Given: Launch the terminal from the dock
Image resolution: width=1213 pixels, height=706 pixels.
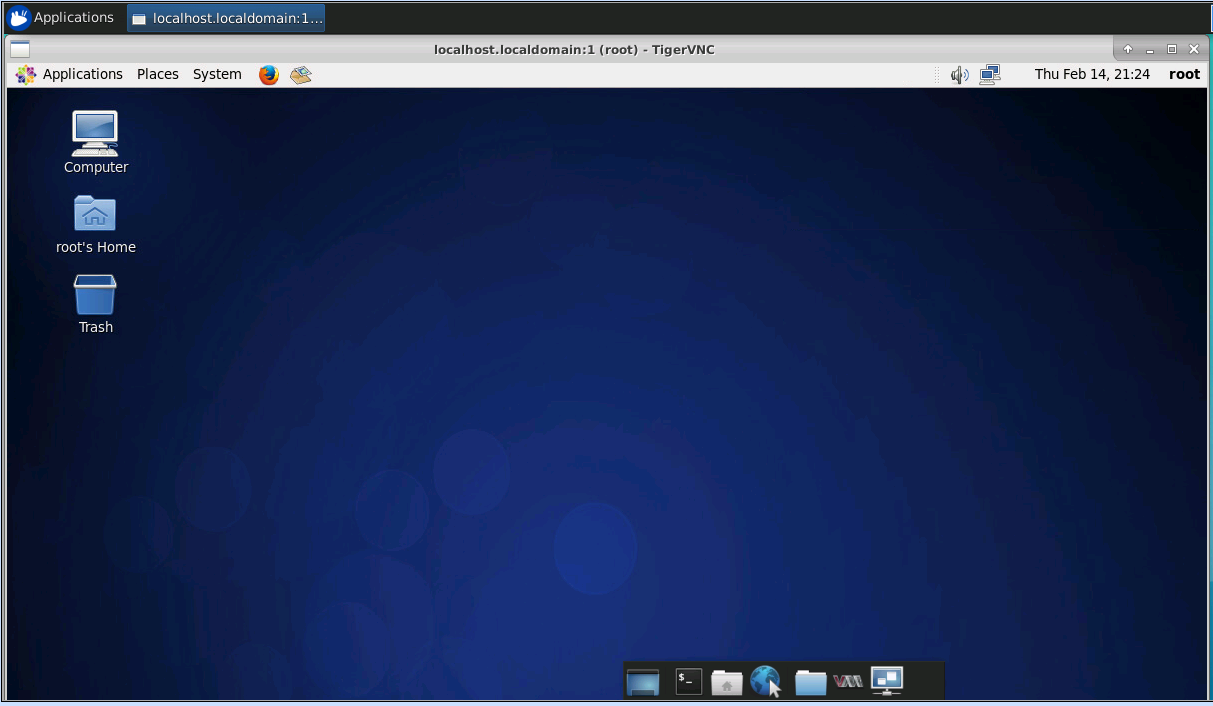Looking at the screenshot, I should click(688, 681).
